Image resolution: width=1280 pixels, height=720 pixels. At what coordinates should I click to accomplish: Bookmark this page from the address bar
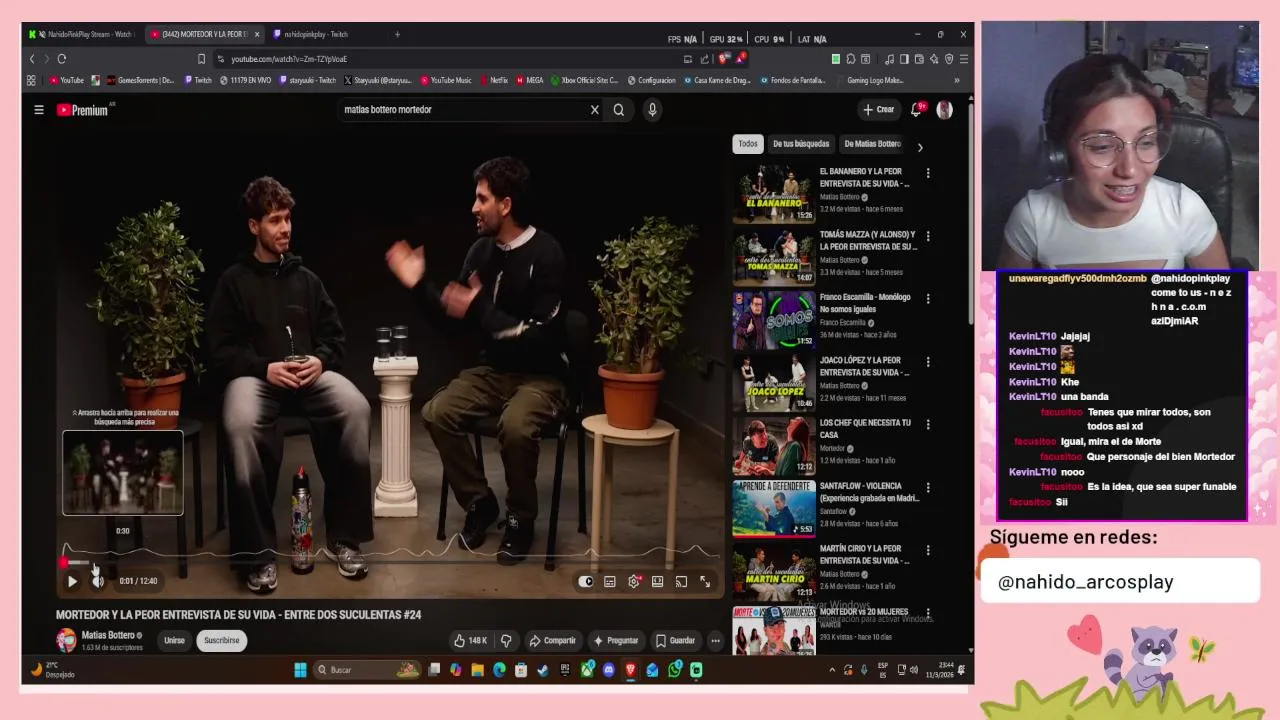pos(201,59)
